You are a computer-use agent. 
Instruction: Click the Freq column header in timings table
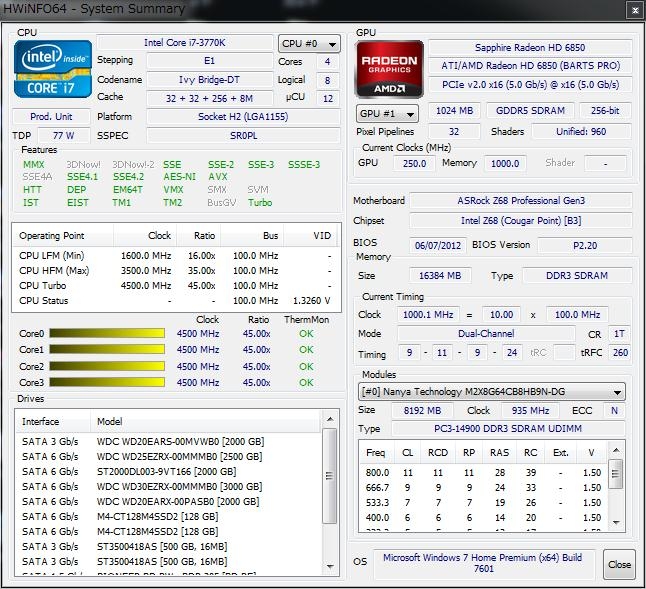(376, 452)
